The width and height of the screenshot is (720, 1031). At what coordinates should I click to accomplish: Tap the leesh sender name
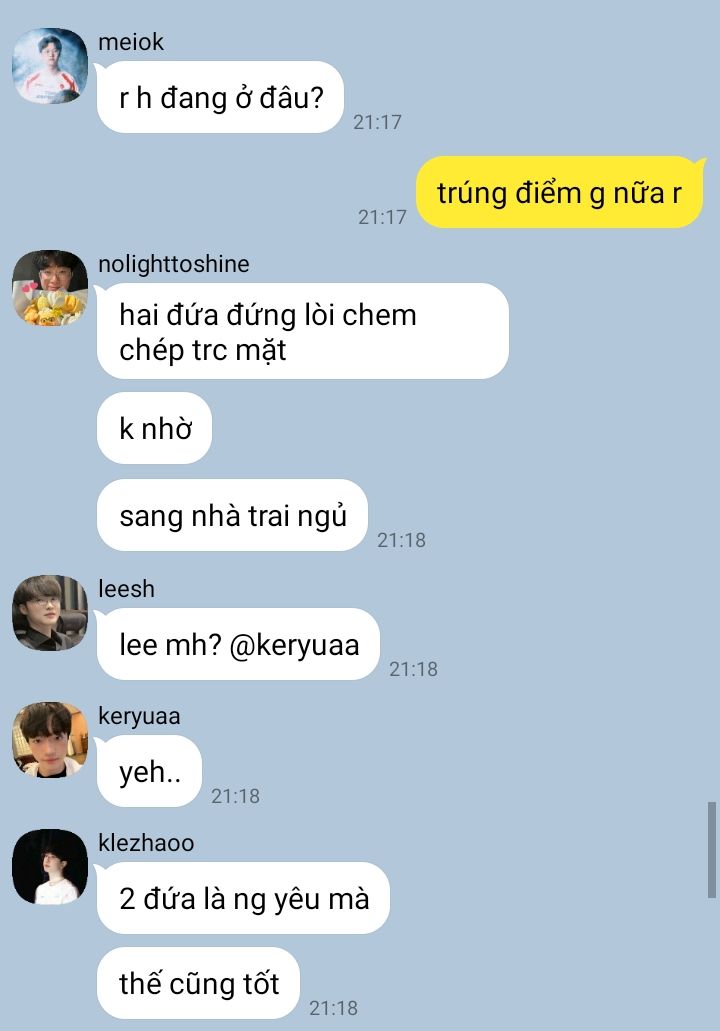pos(126,589)
